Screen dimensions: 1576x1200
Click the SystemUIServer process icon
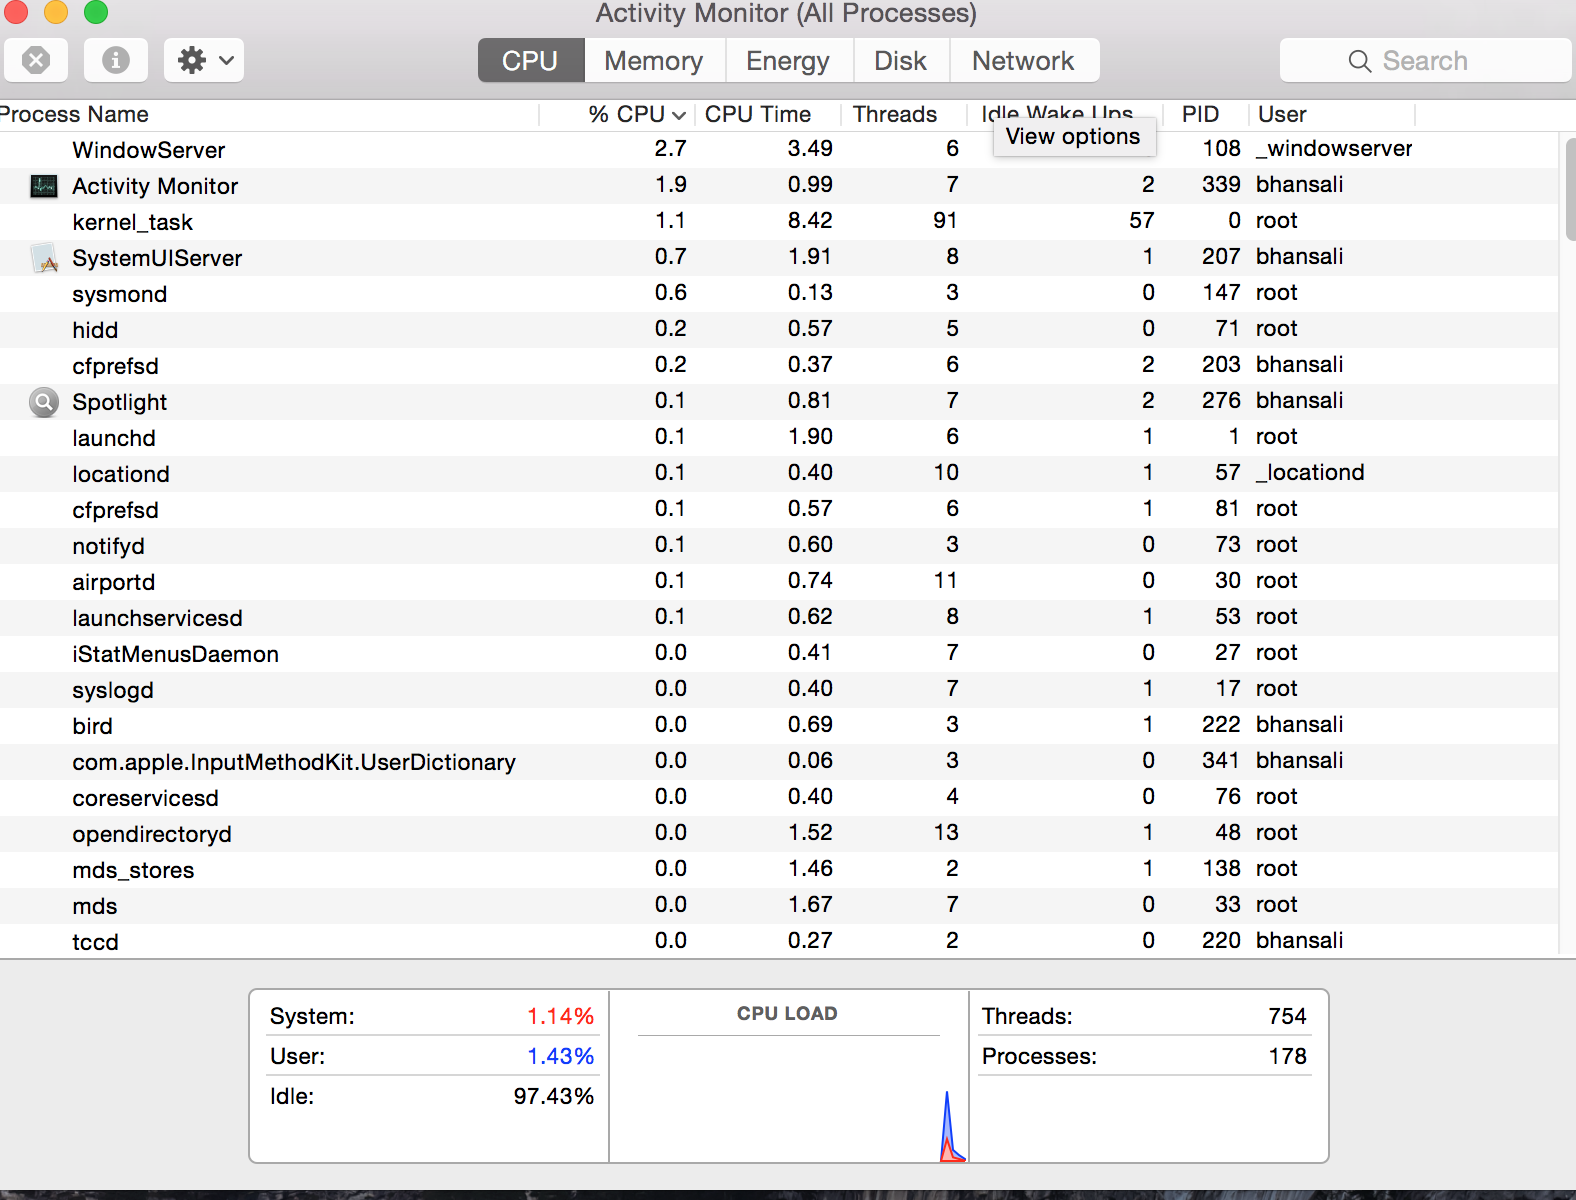click(44, 258)
